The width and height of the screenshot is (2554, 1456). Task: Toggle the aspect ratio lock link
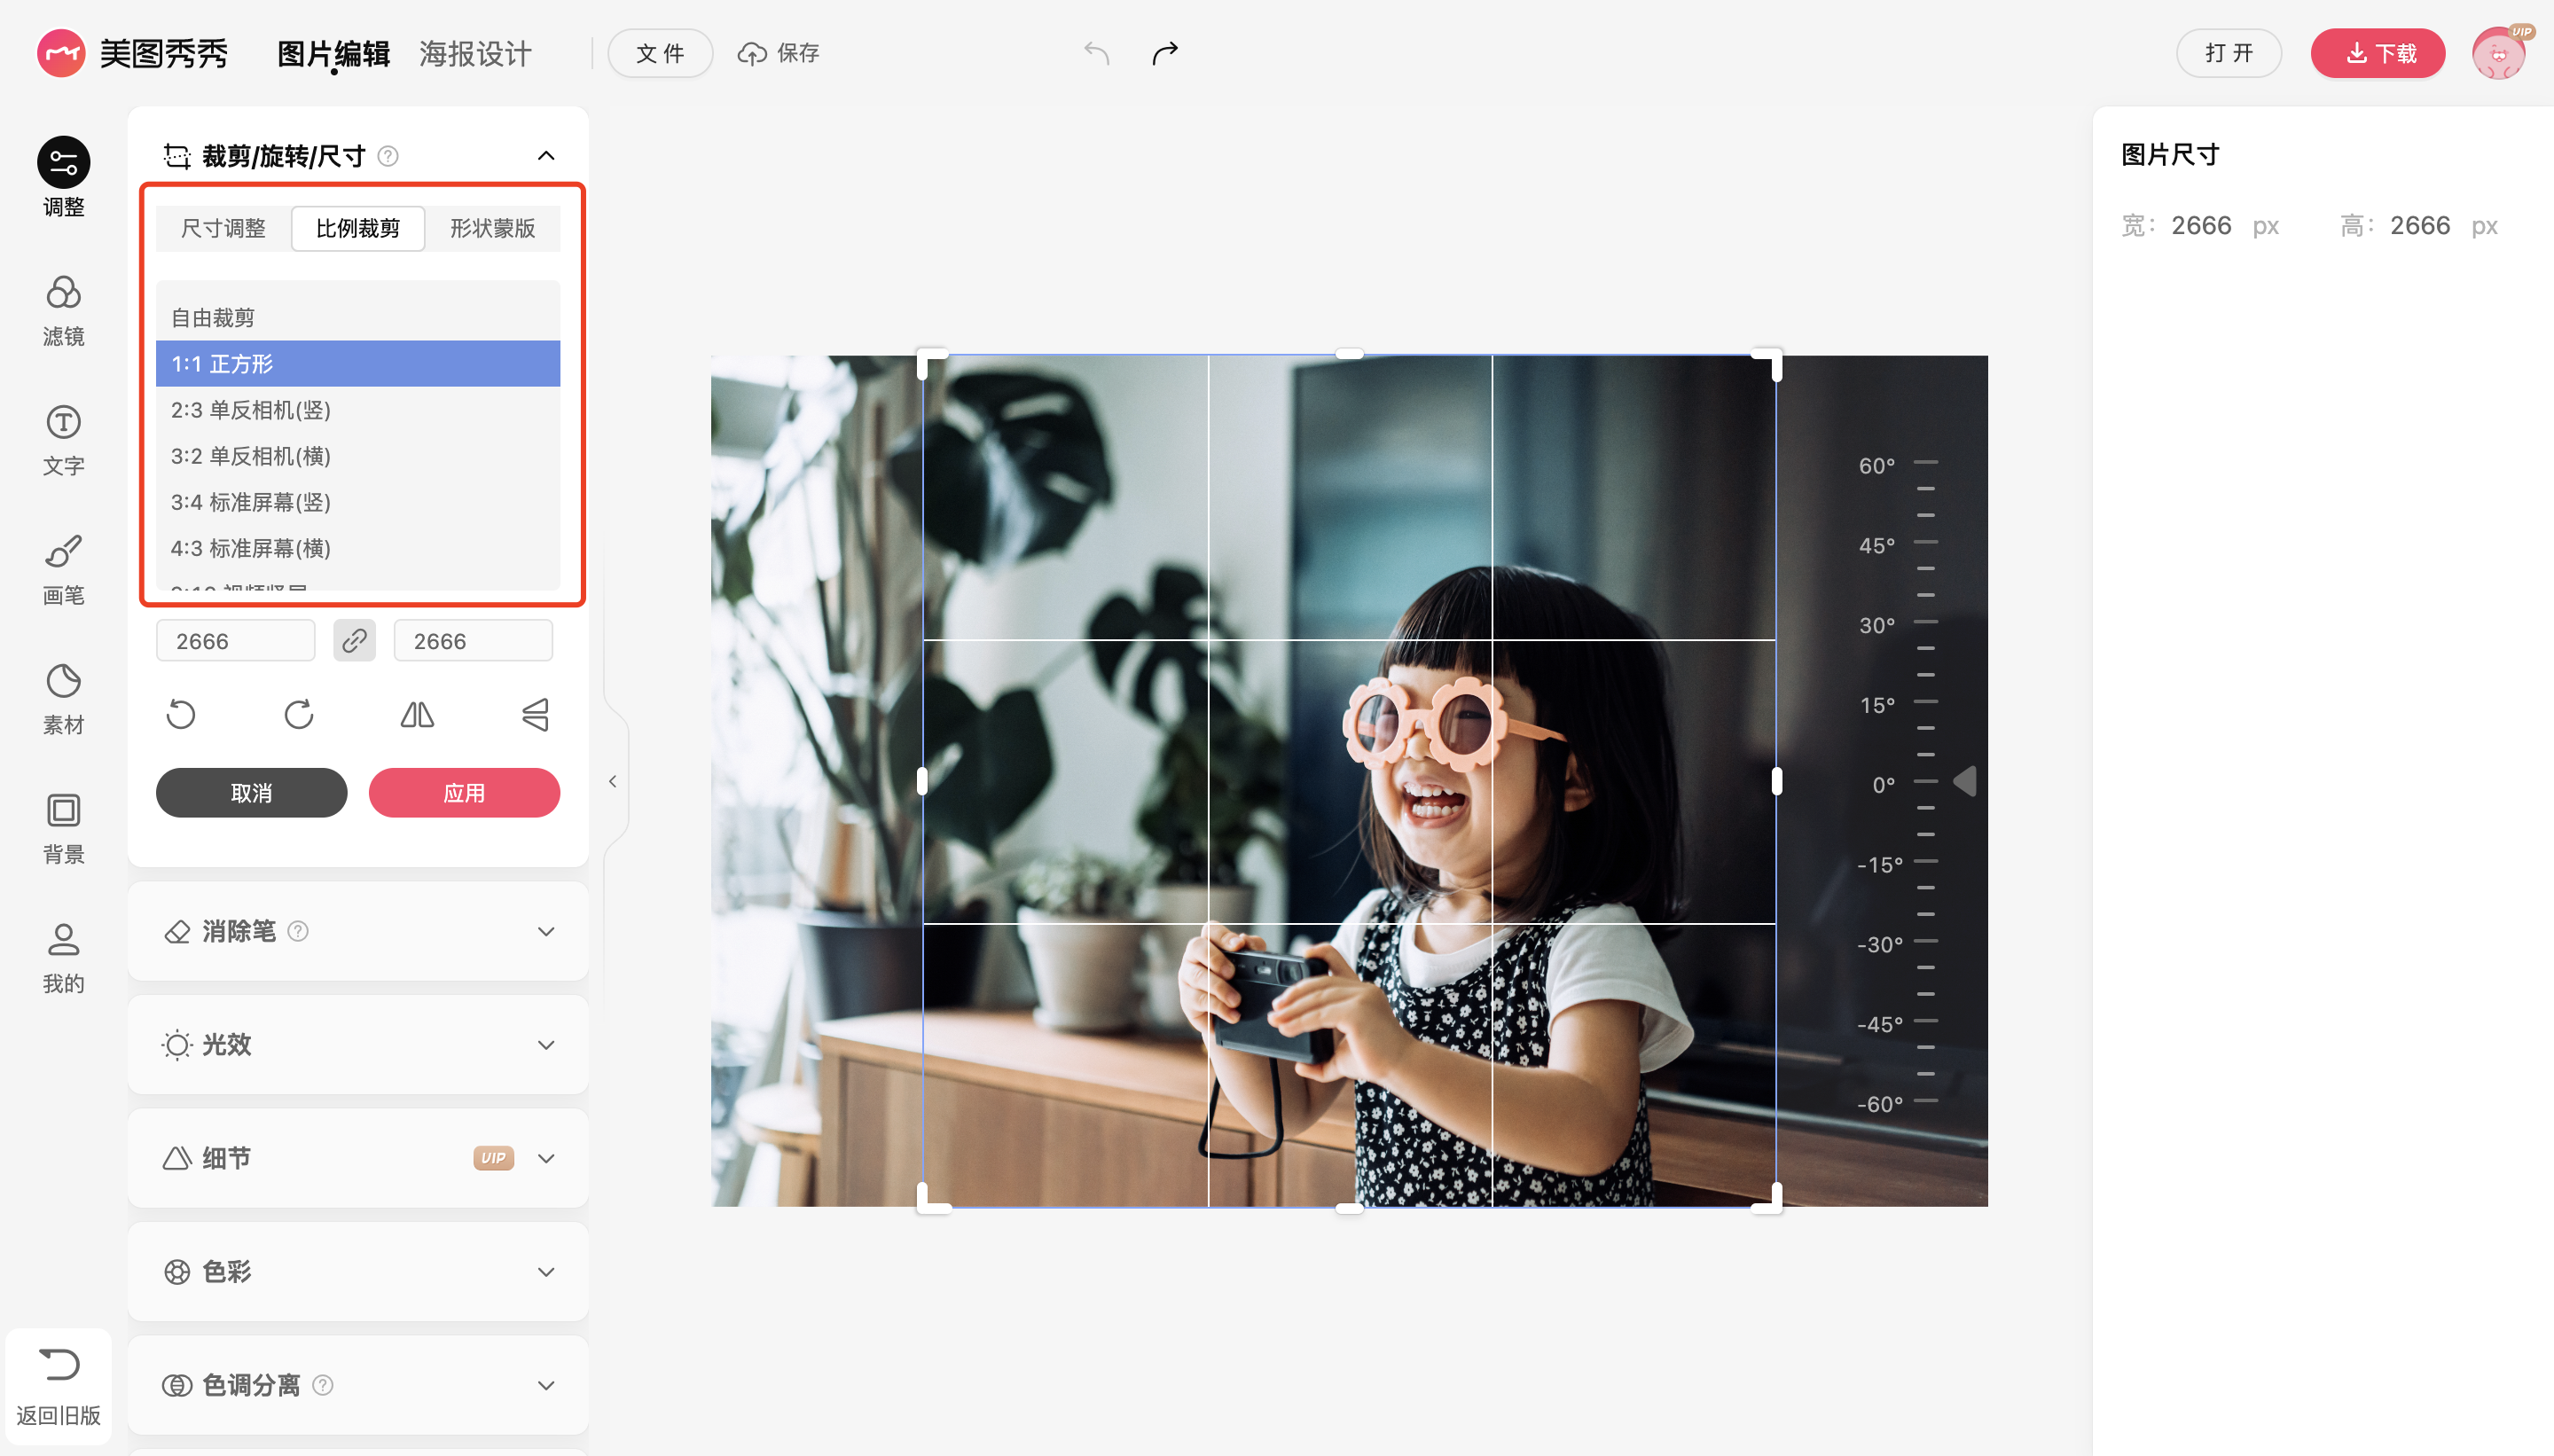354,641
